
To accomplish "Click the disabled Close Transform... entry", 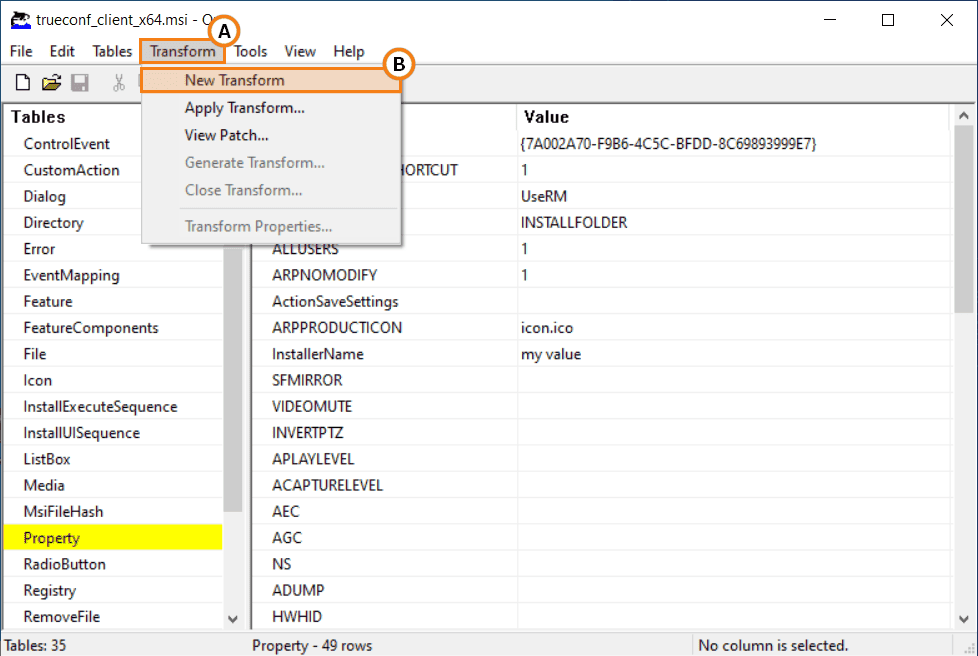I will click(x=271, y=190).
